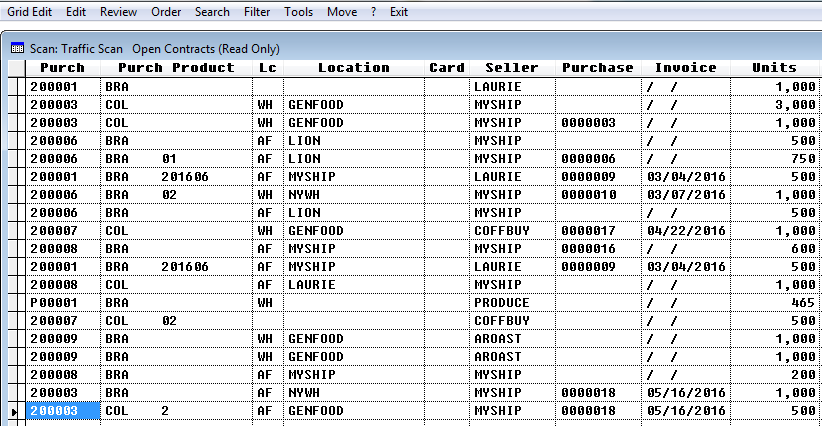Open the ? help menu
The width and height of the screenshot is (822, 426).
pos(373,12)
